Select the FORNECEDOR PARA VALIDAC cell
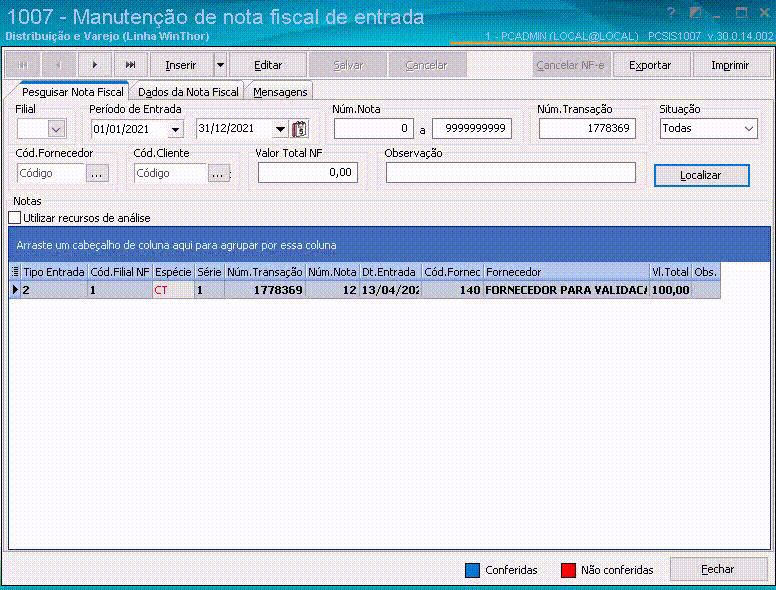 pos(566,290)
